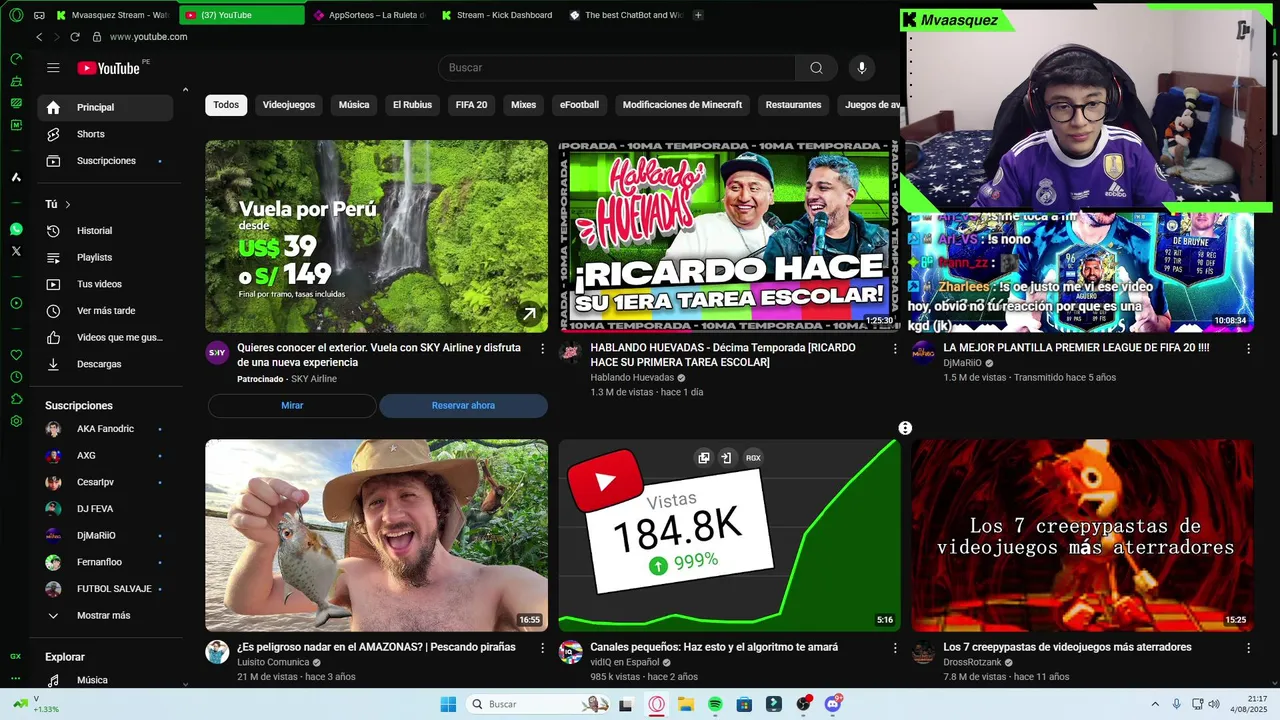Click the search magnifier button

(x=816, y=68)
